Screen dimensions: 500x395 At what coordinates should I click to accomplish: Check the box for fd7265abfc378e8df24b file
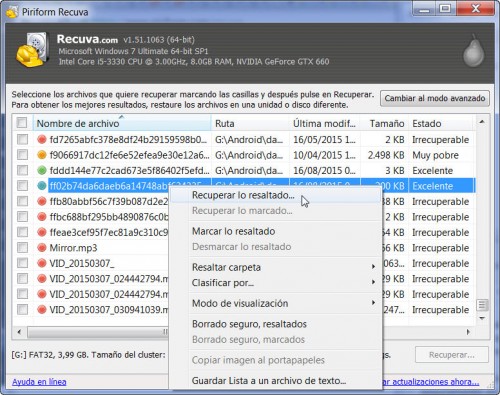point(22,139)
